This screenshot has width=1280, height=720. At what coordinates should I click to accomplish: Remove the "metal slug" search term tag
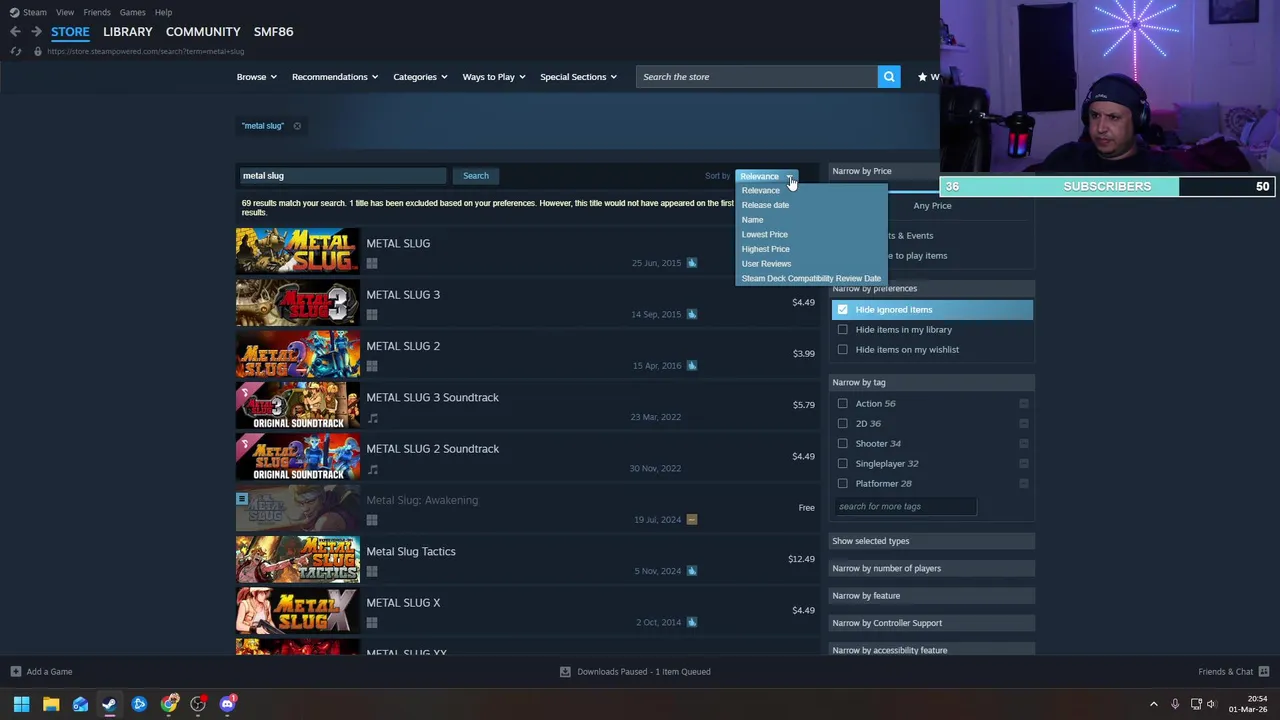pos(297,126)
